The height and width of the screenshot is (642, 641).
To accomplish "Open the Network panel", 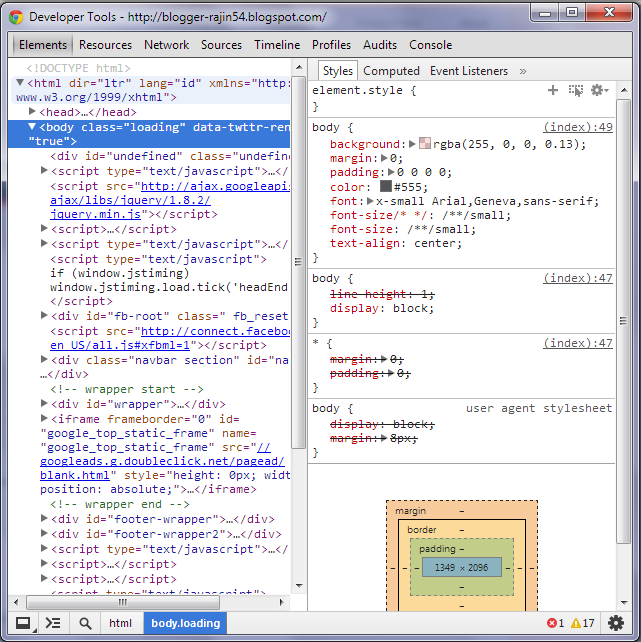I will [x=166, y=45].
